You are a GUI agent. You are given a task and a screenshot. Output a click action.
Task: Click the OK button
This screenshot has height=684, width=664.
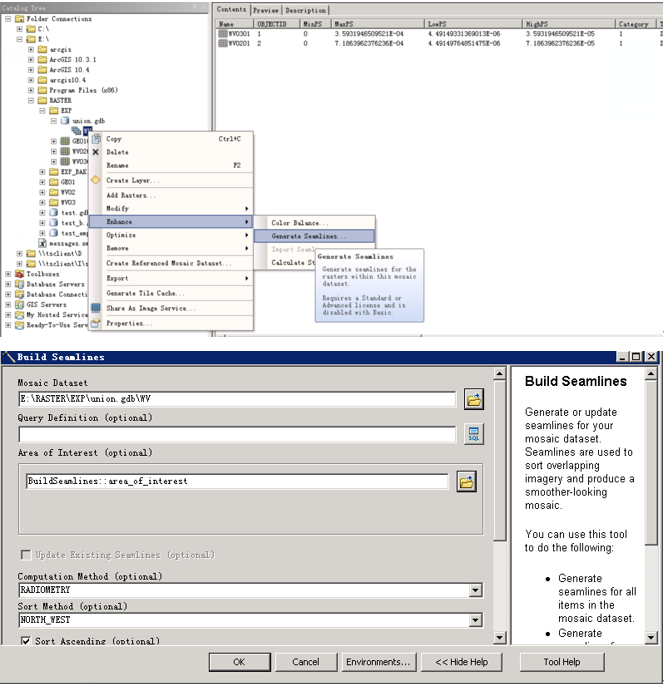[x=240, y=662]
